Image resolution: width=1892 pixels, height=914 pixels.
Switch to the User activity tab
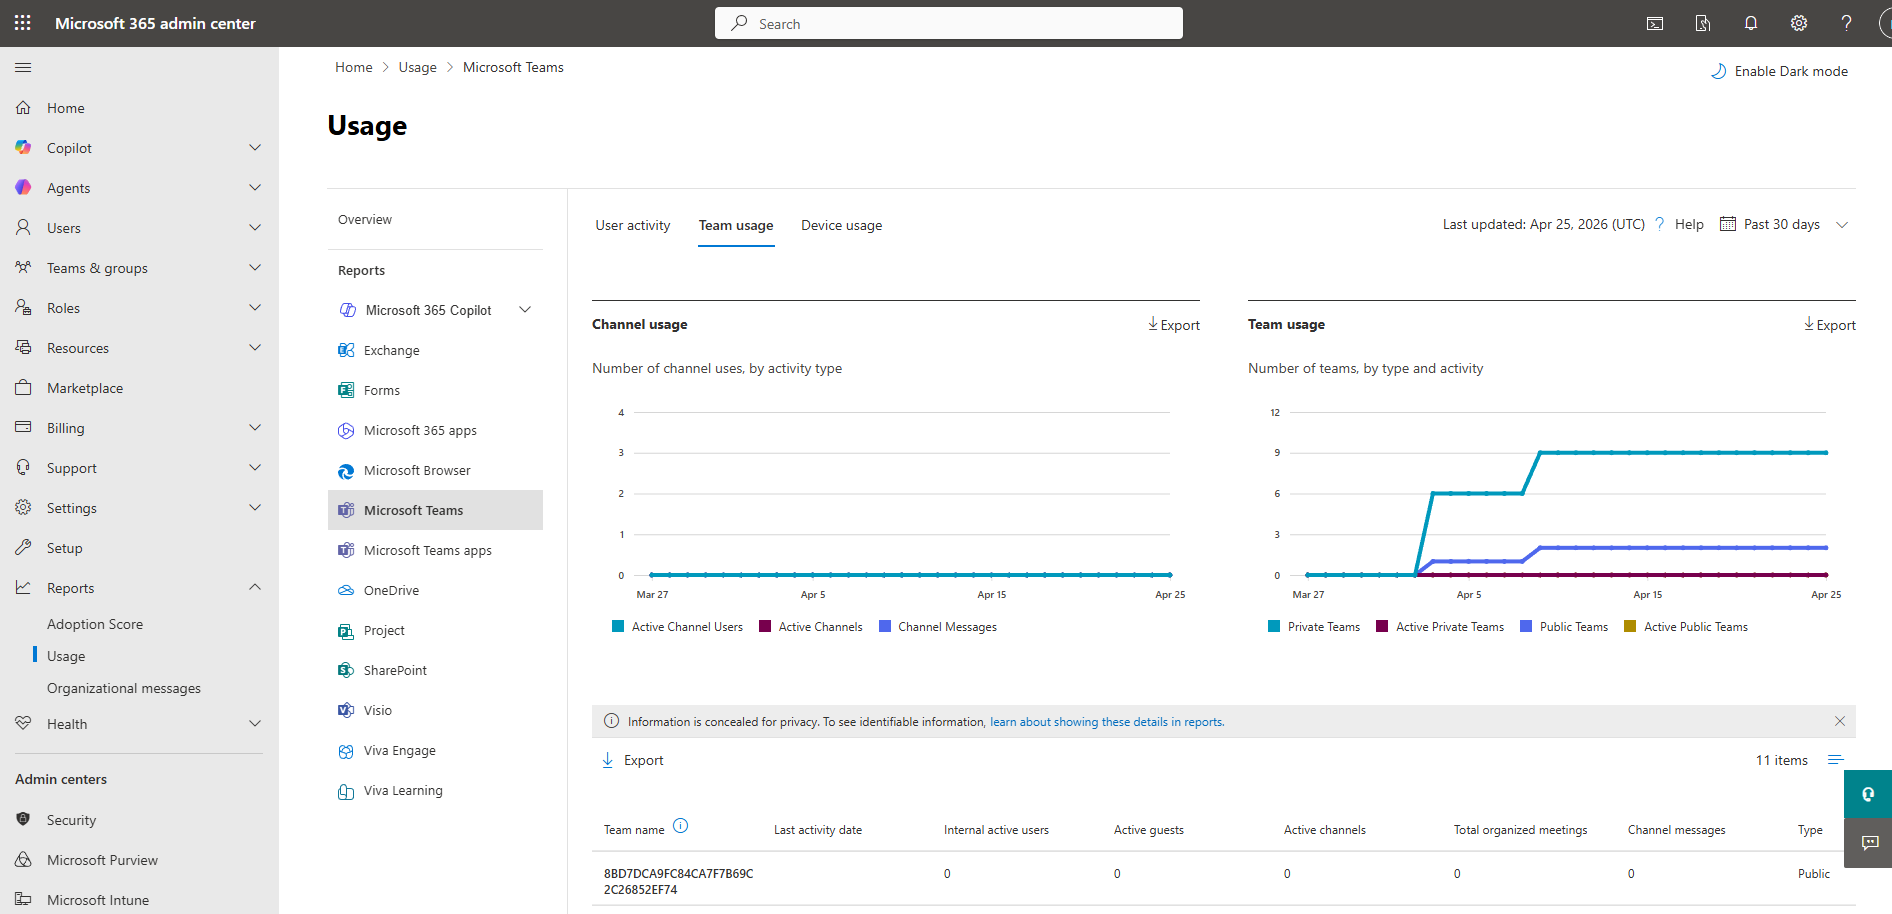(633, 225)
